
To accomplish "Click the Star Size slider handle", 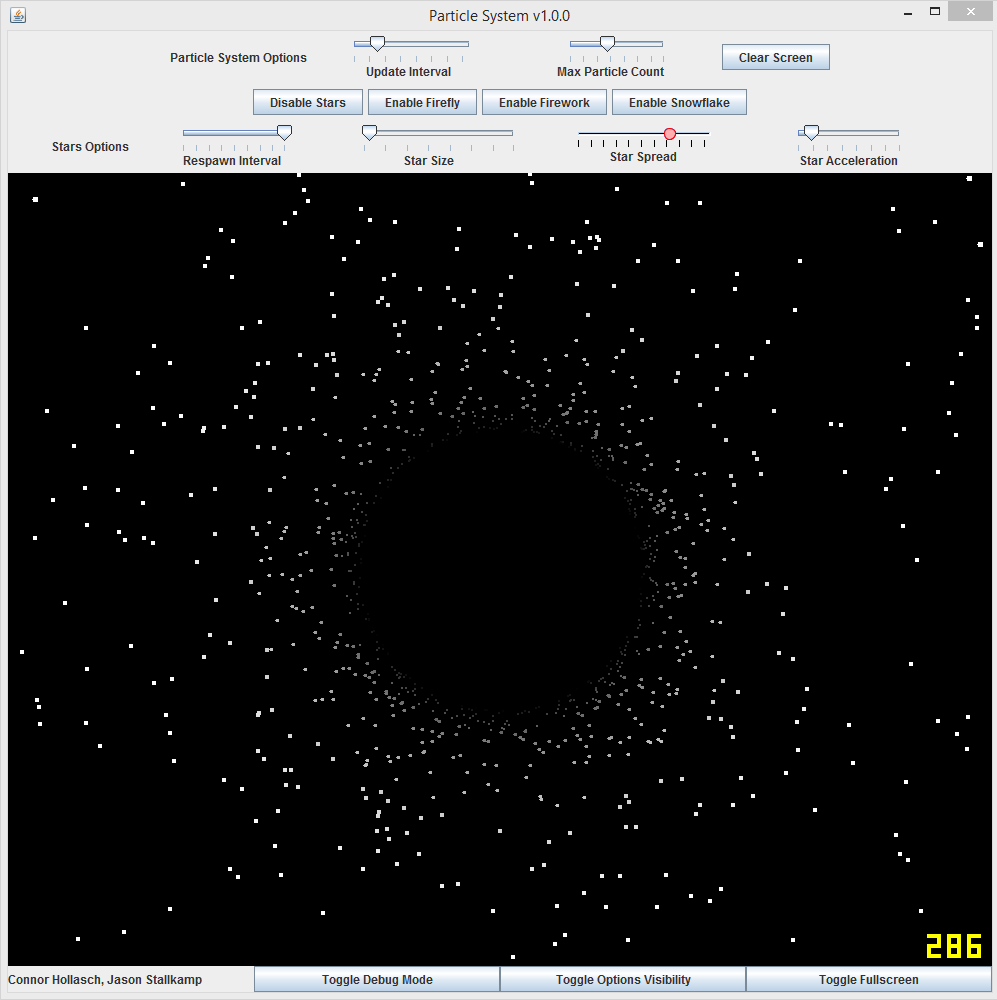I will (369, 133).
